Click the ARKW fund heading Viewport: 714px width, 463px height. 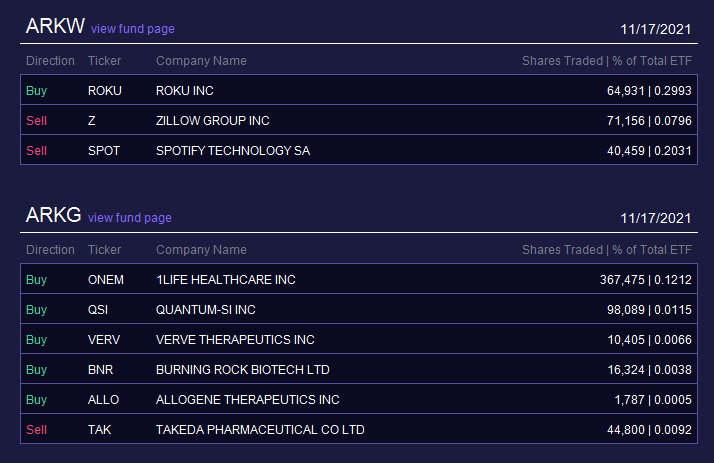(55, 26)
